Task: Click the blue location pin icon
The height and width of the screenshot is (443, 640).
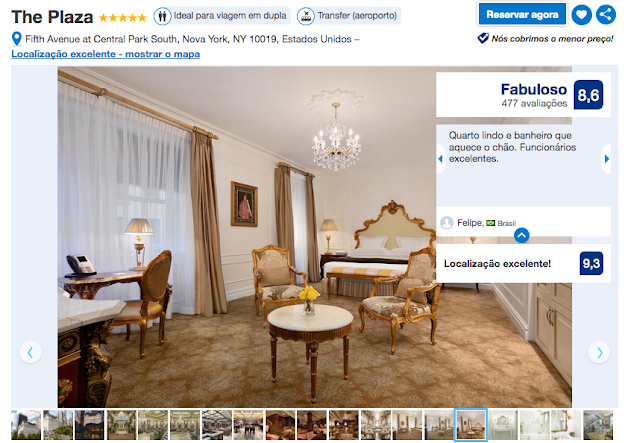Action: [x=16, y=39]
